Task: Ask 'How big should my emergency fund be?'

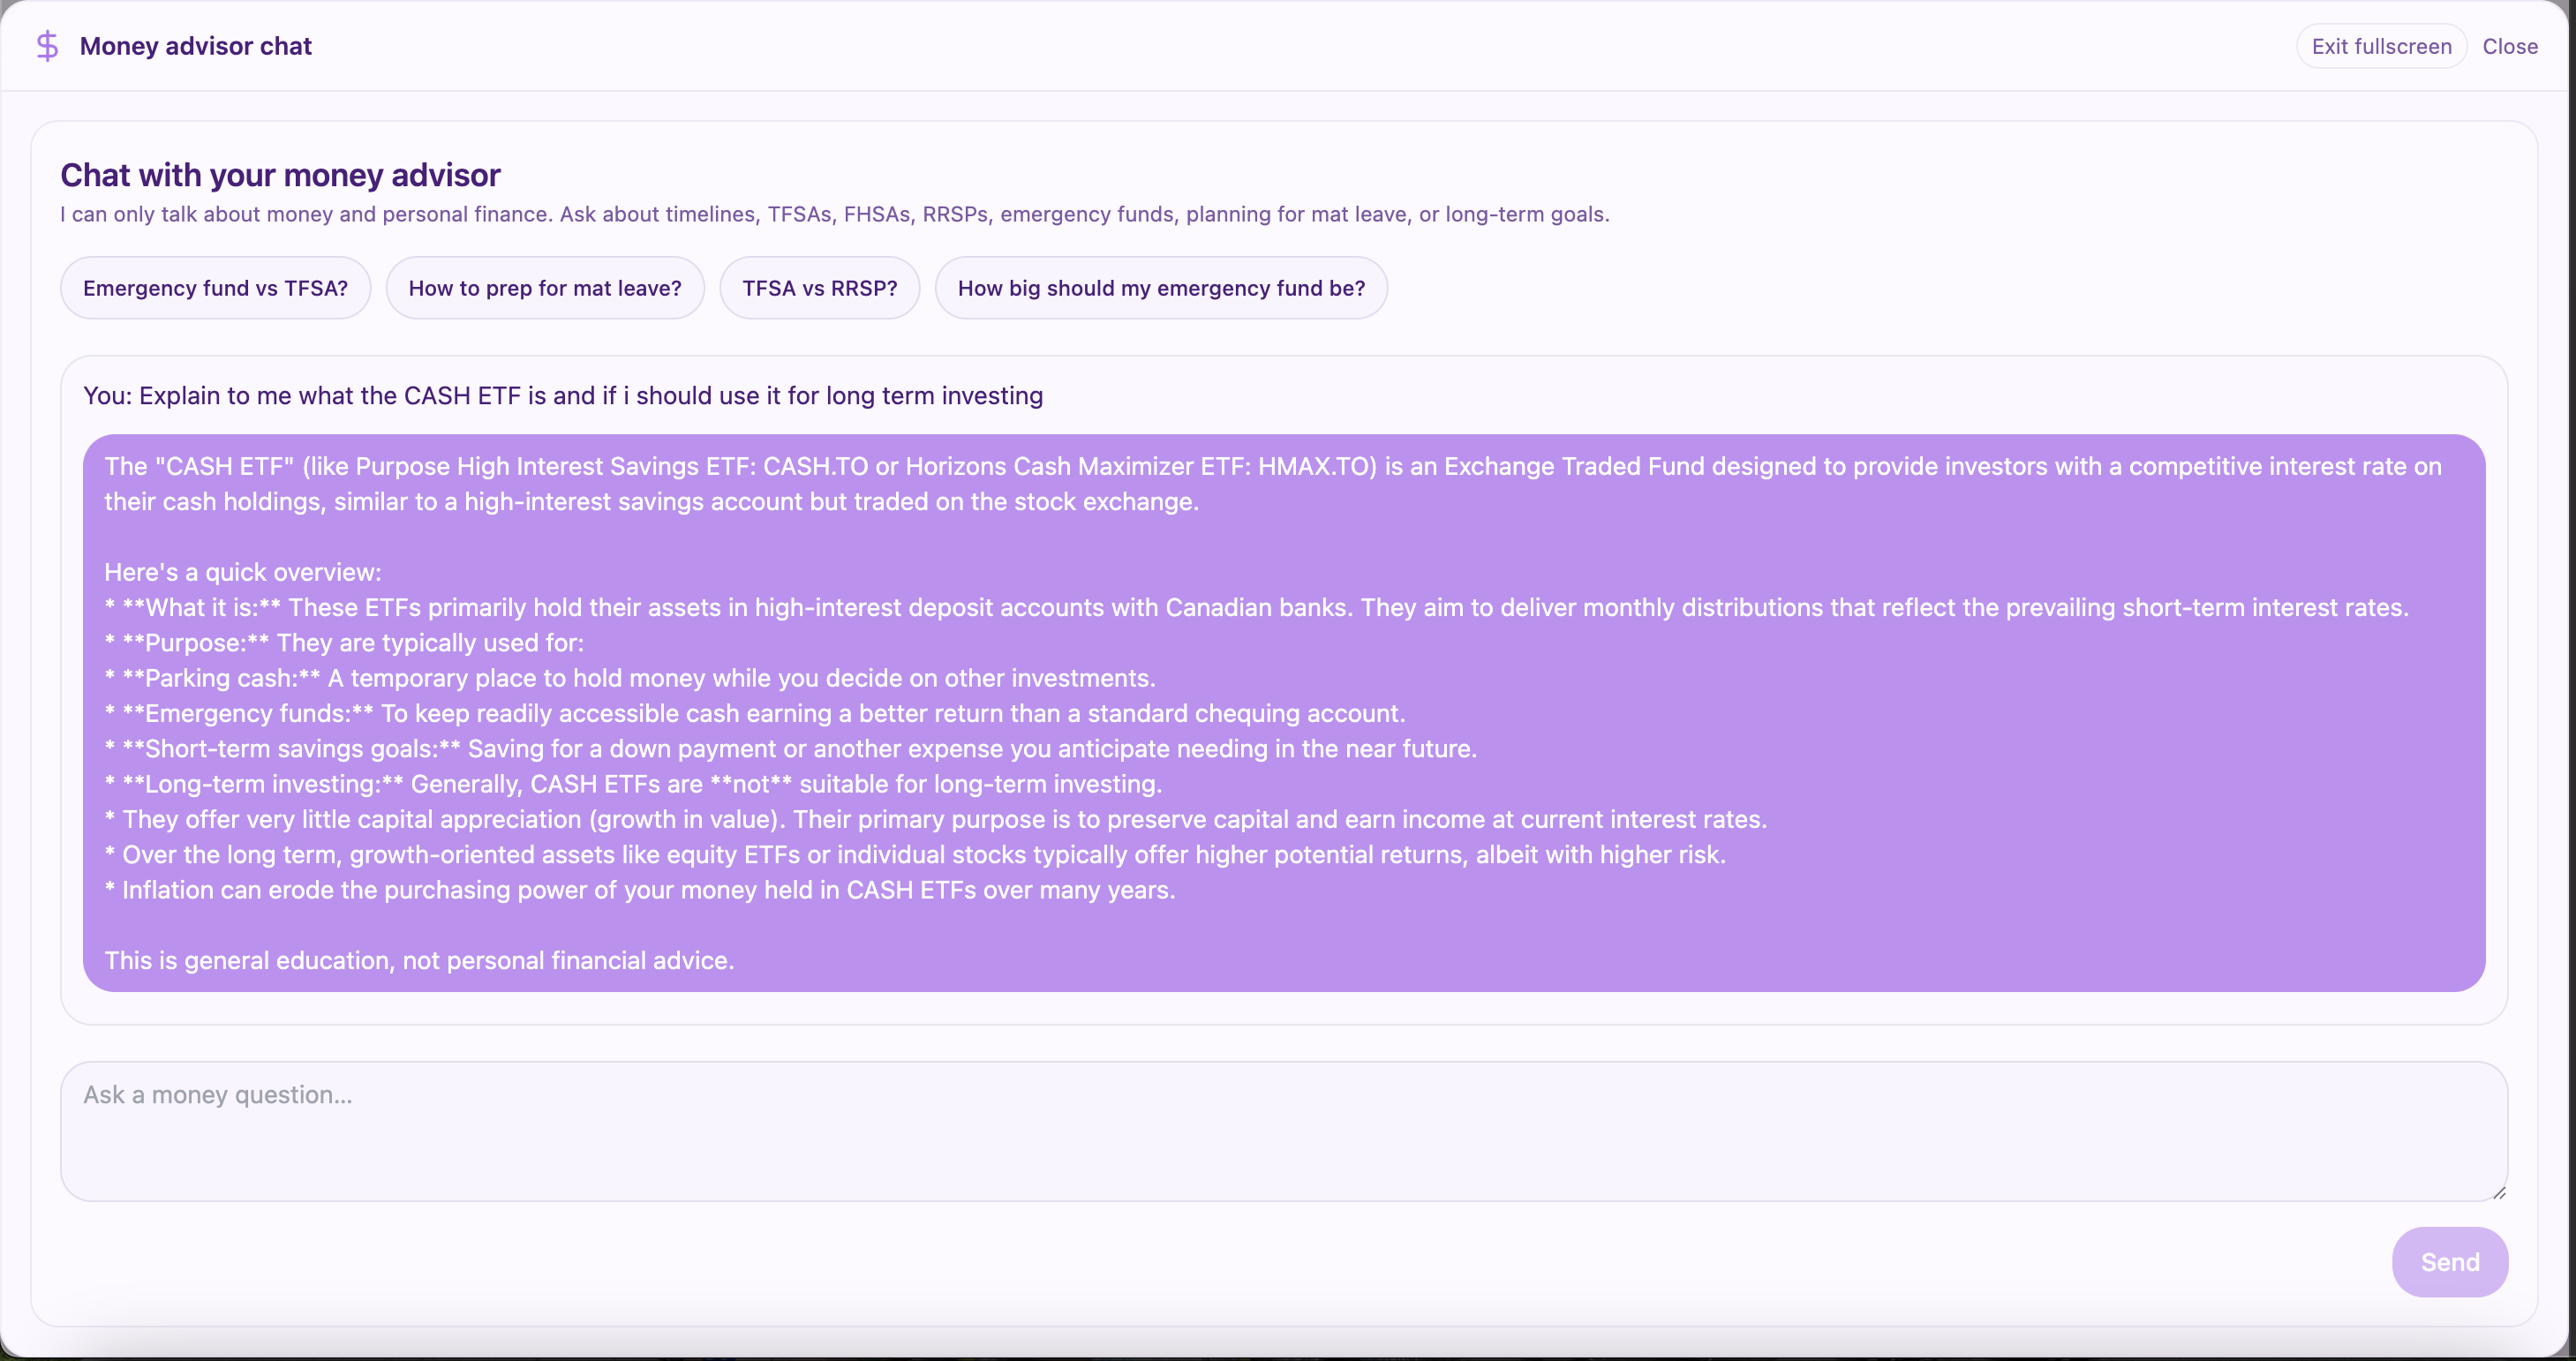Action: 1160,288
